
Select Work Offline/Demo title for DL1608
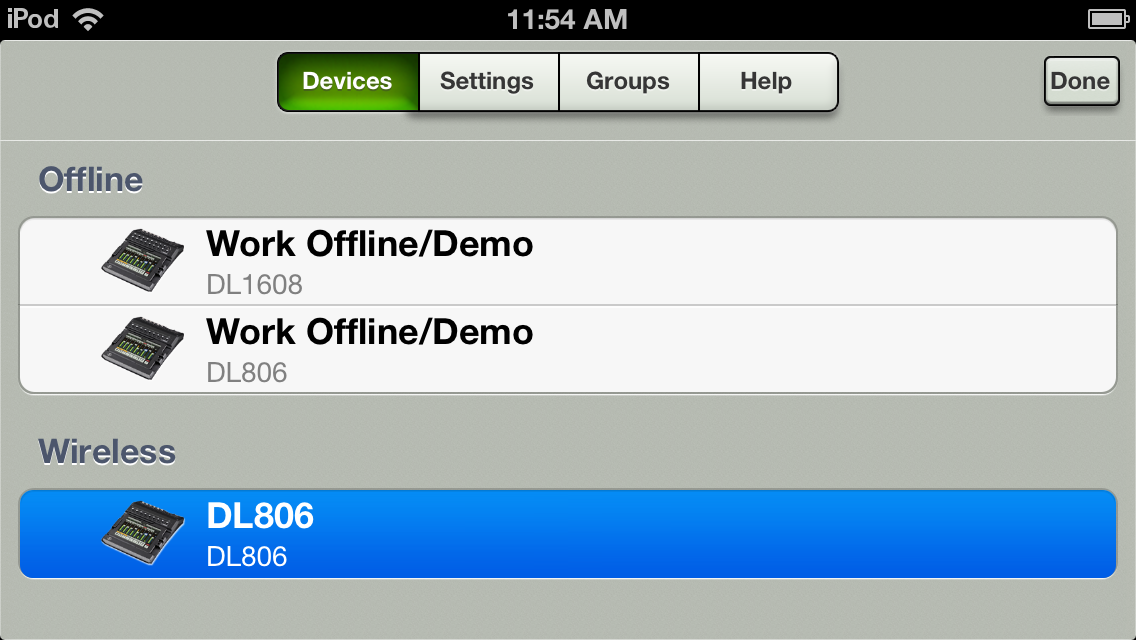pyautogui.click(x=369, y=244)
